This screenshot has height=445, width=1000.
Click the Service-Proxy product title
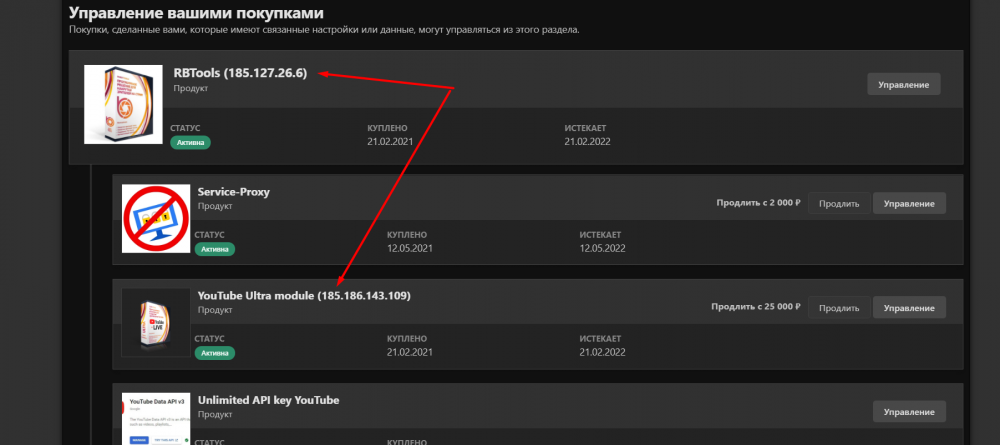pyautogui.click(x=233, y=191)
